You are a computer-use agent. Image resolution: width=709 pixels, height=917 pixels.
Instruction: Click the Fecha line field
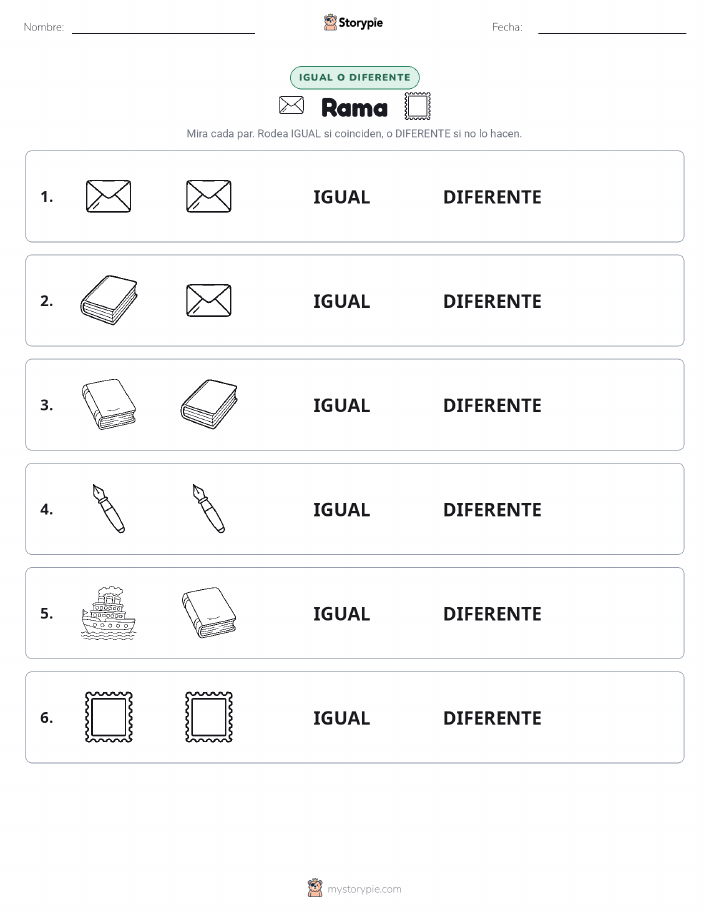pyautogui.click(x=612, y=27)
